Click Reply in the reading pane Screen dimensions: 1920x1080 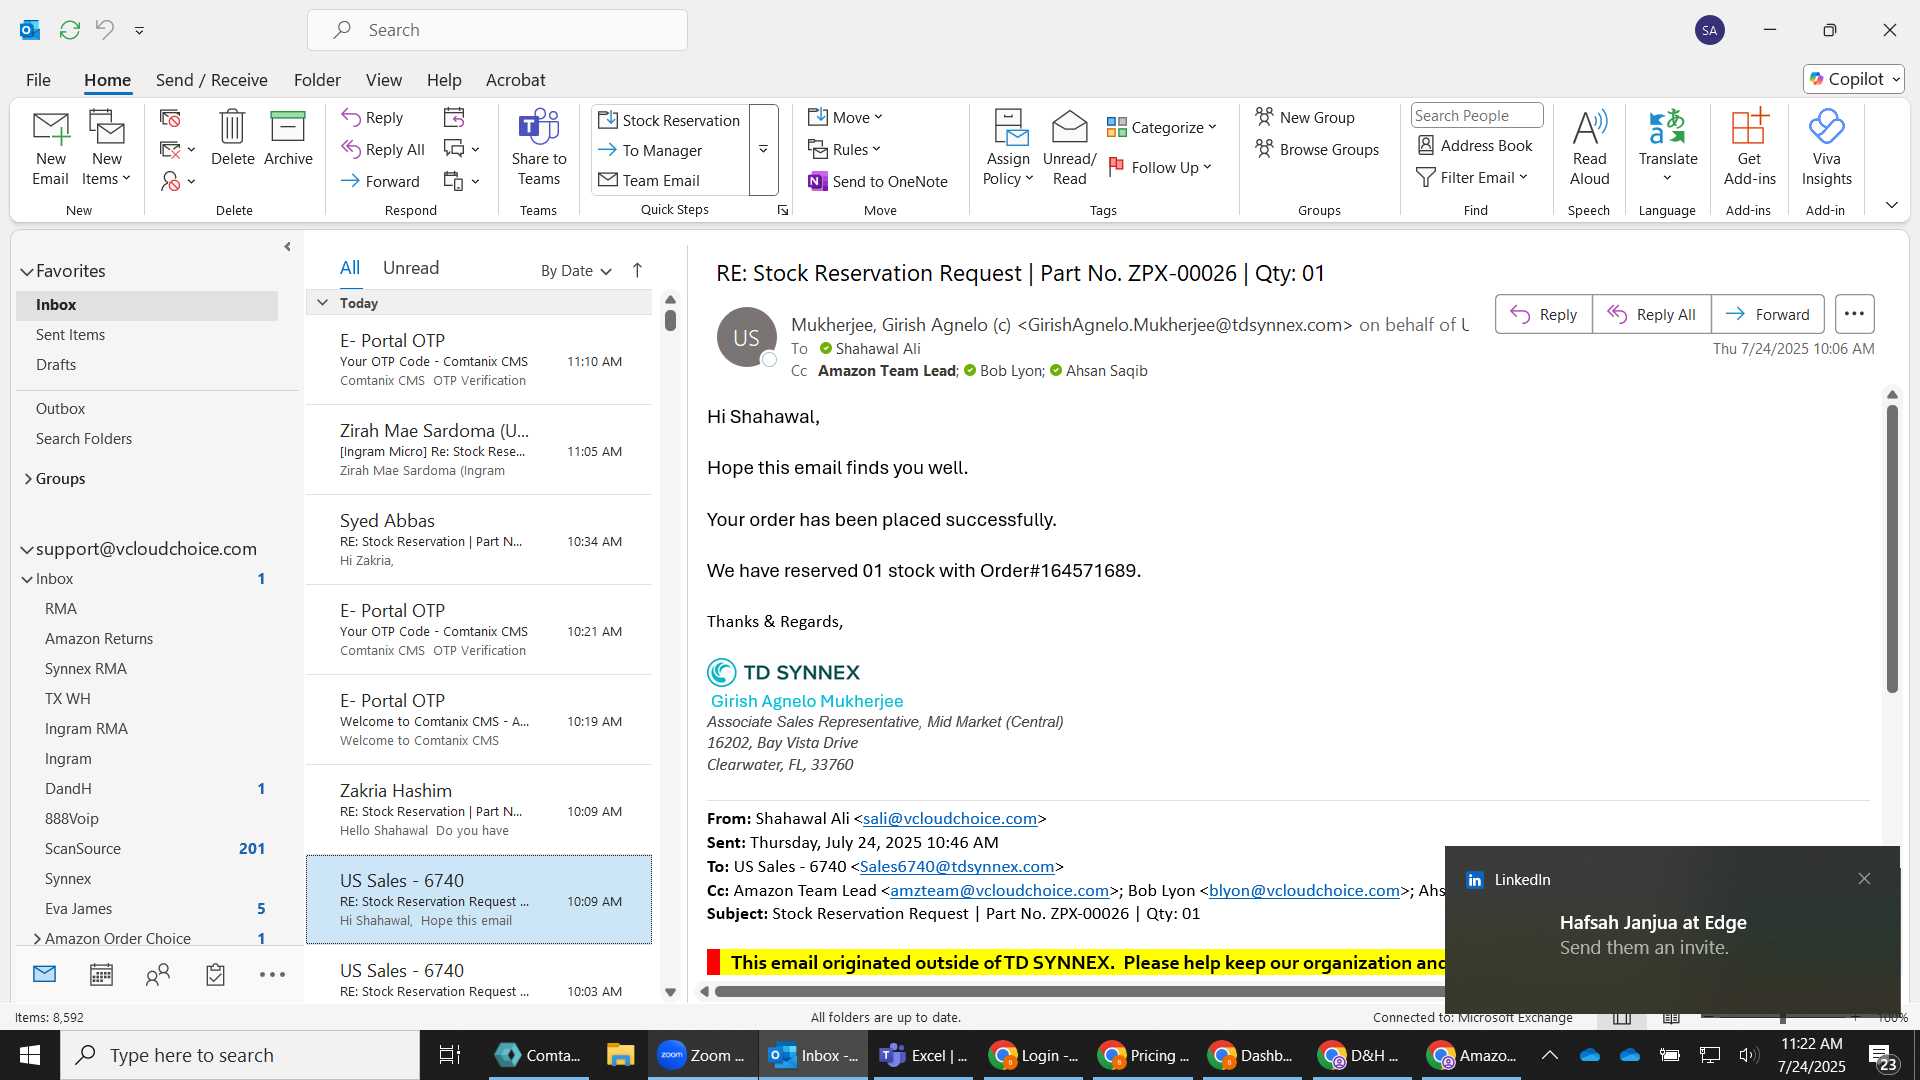point(1543,314)
